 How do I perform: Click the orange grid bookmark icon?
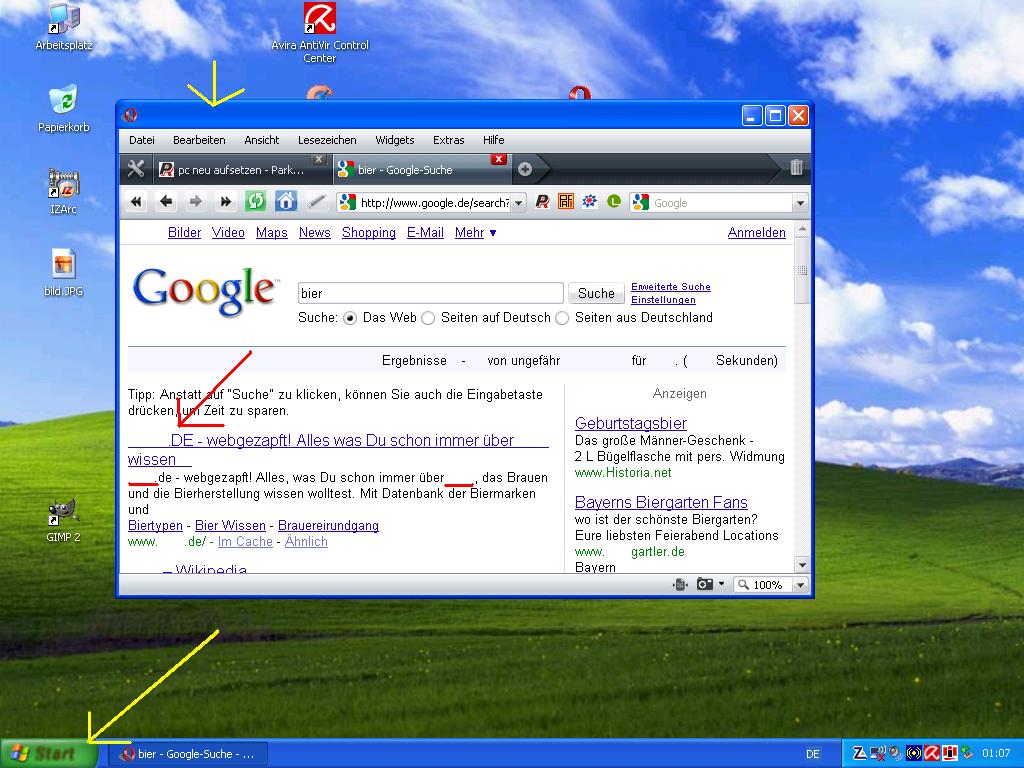click(566, 202)
